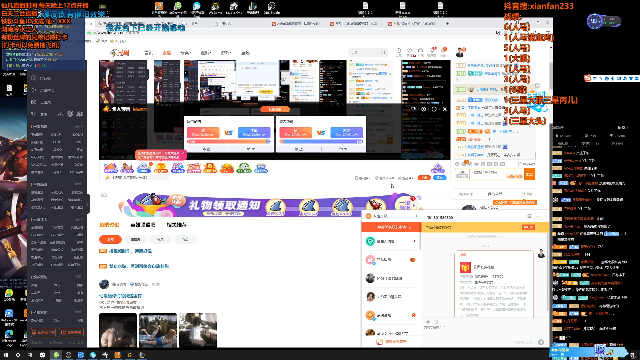Open the second pinned post link in the feed
The width and height of the screenshot is (640, 360).
[139, 266]
